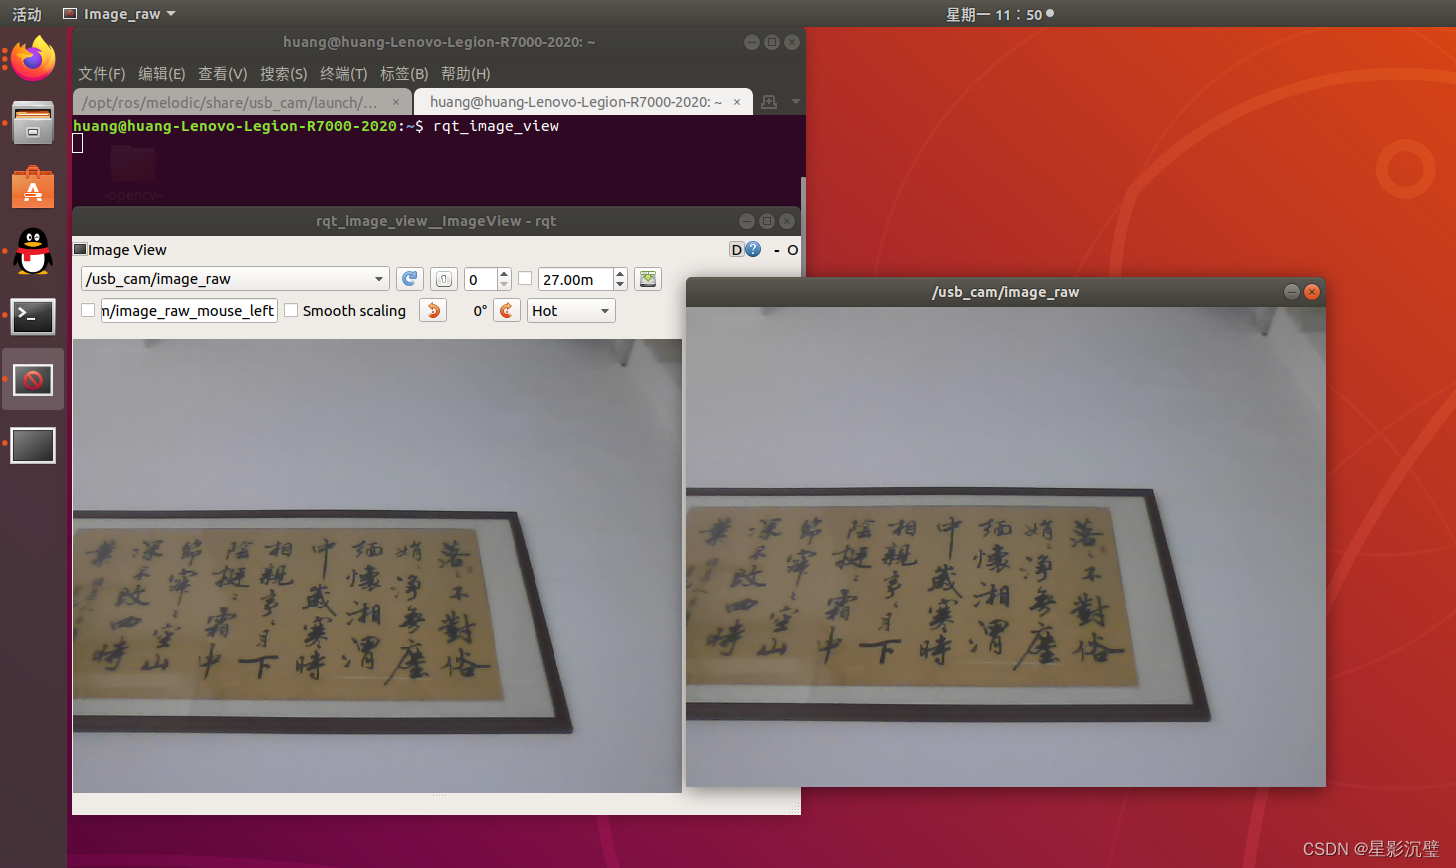This screenshot has height=868, width=1456.
Task: Click the rqt_image_view__ImageView - rqt title bar
Action: coord(436,221)
